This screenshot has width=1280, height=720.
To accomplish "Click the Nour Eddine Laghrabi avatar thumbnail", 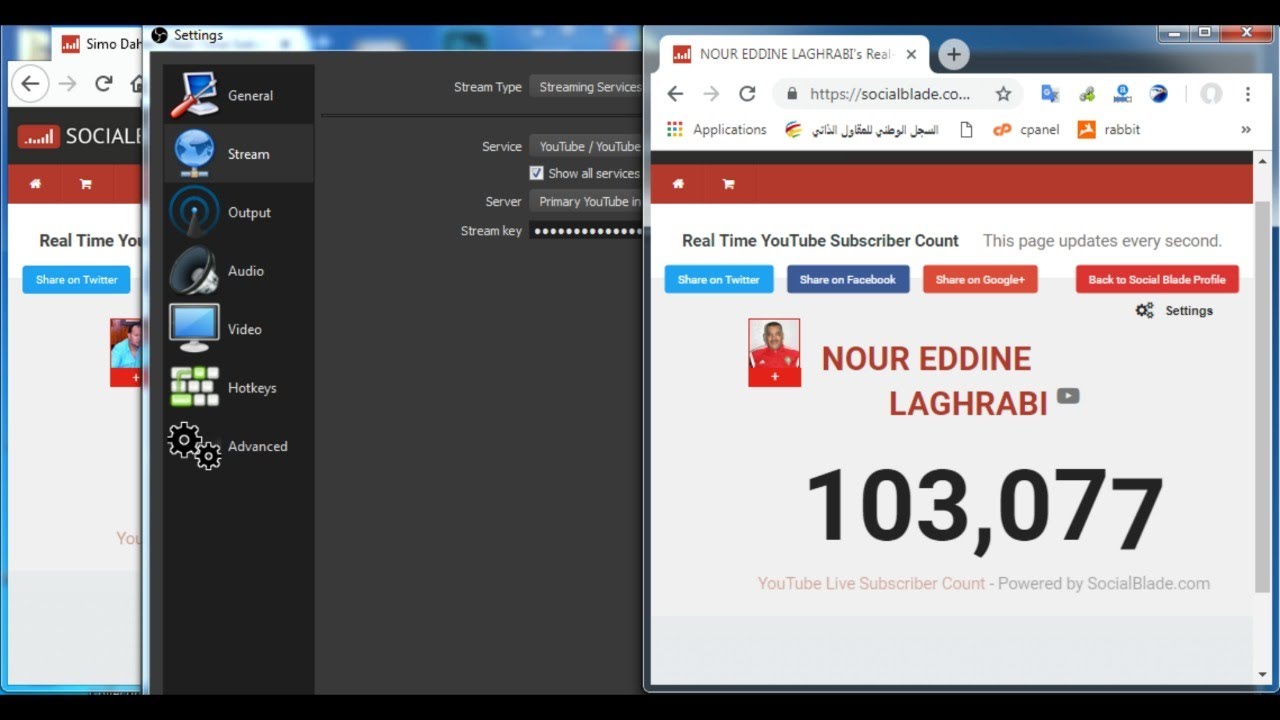I will (x=774, y=352).
